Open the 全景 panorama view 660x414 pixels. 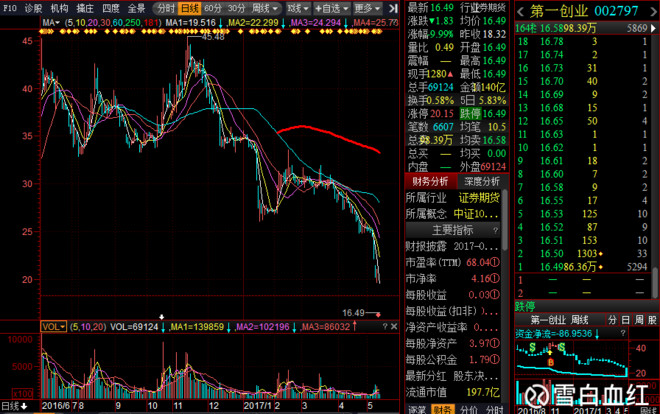[136, 8]
